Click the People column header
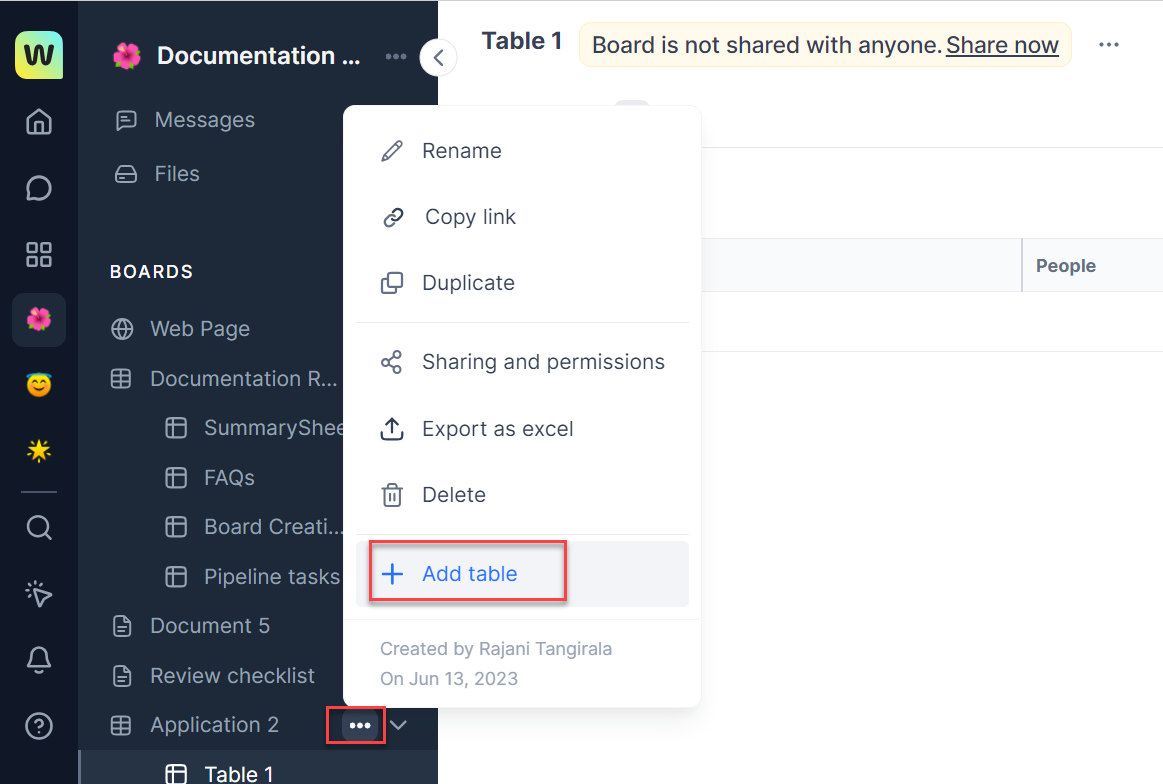The width and height of the screenshot is (1163, 784). coord(1065,266)
